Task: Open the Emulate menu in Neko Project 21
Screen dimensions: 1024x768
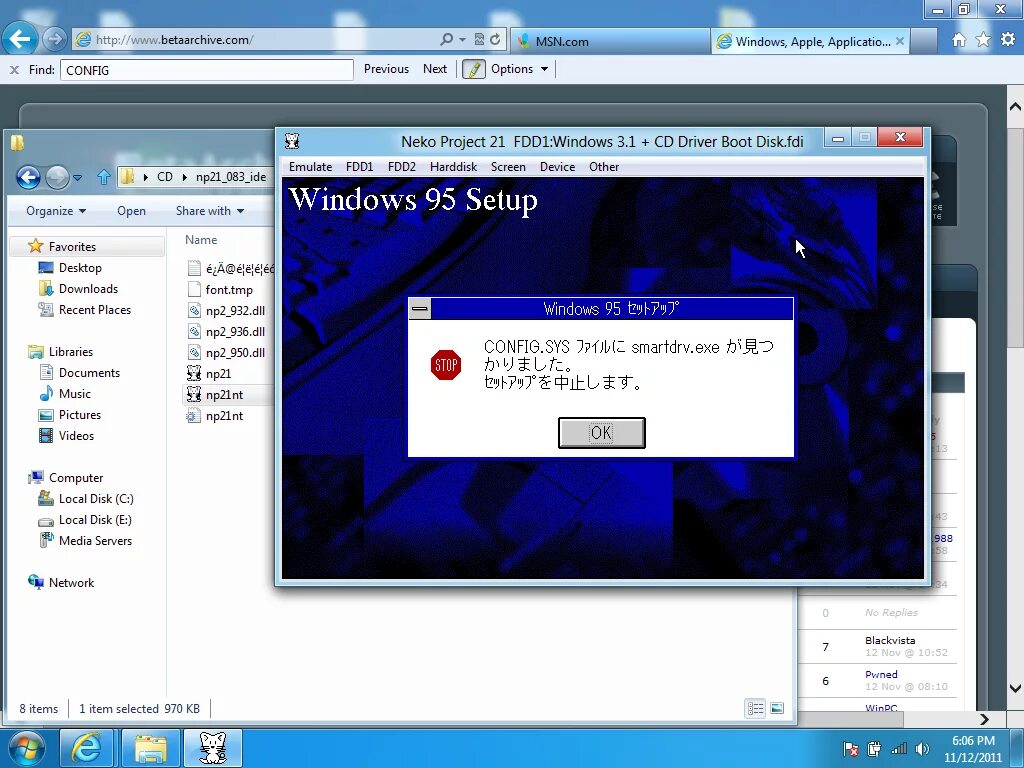Action: [310, 167]
